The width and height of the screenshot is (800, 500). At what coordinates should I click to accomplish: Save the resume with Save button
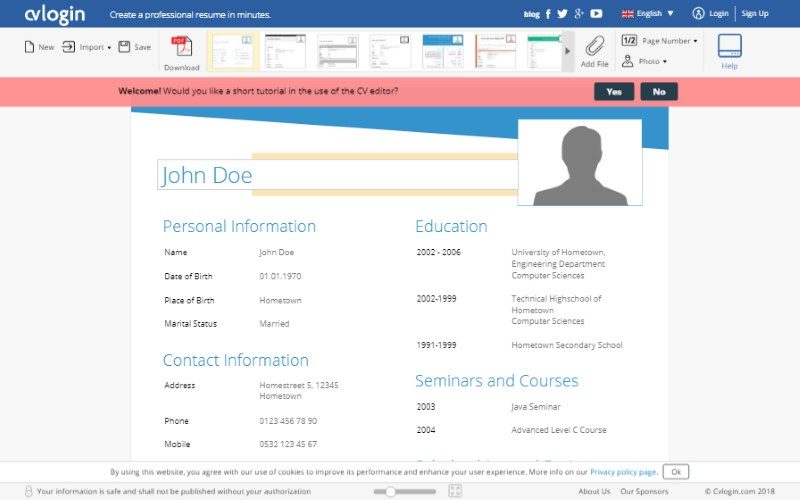coord(135,47)
